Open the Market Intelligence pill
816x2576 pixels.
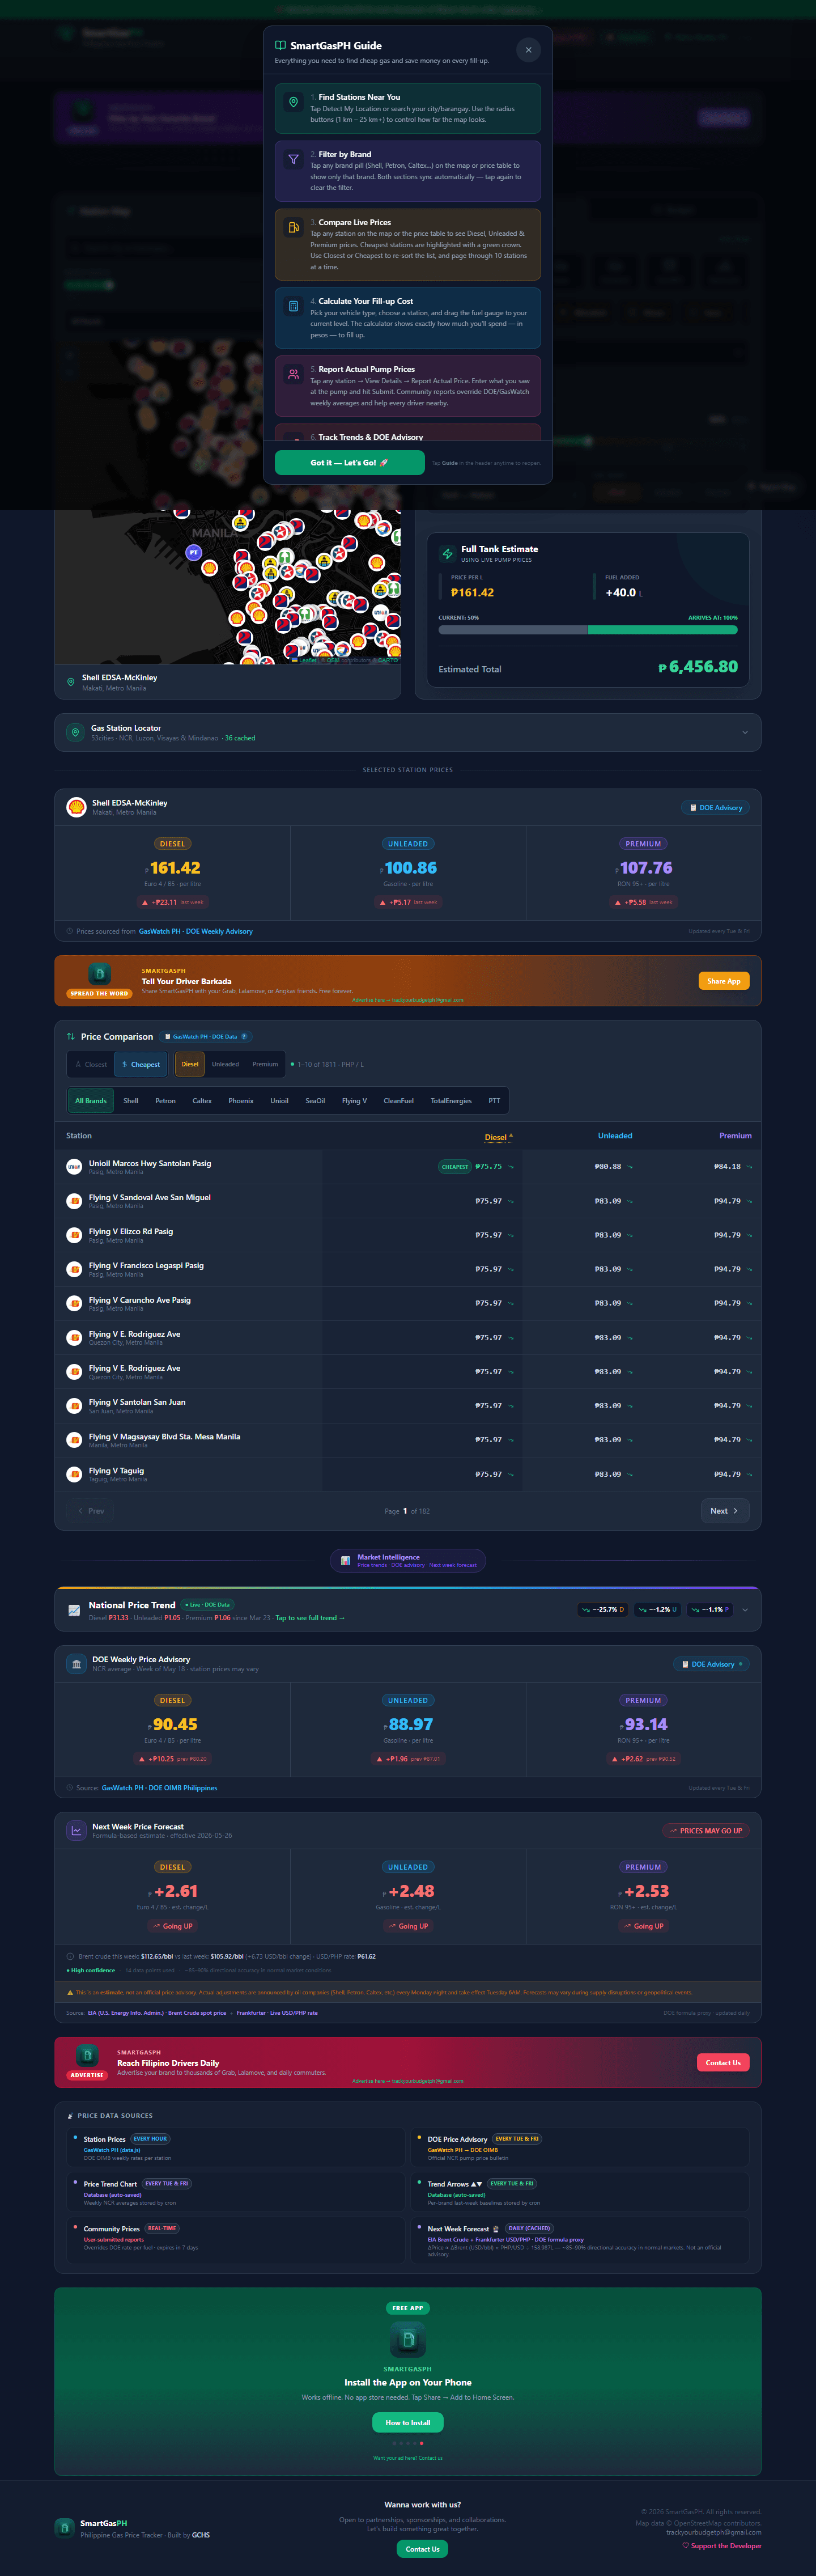[x=408, y=1560]
